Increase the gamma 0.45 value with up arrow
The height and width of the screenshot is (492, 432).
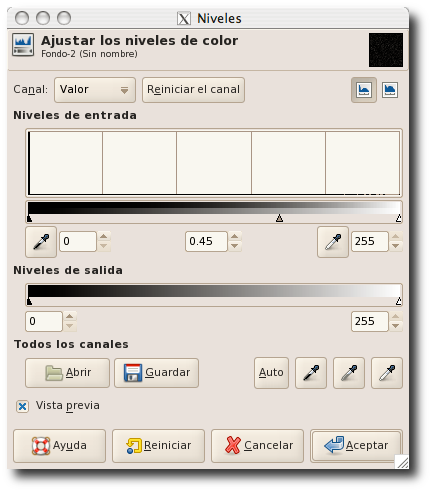(x=235, y=236)
